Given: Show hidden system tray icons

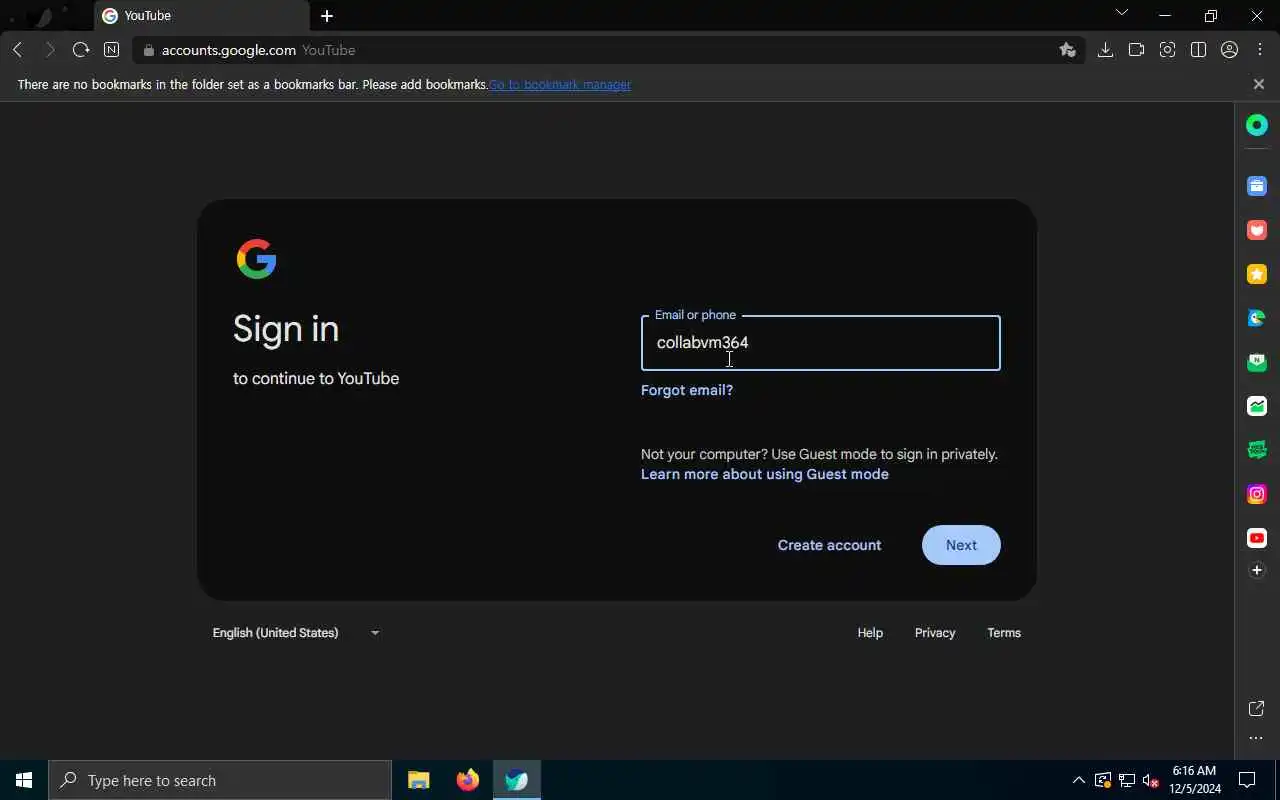Looking at the screenshot, I should click(1078, 780).
